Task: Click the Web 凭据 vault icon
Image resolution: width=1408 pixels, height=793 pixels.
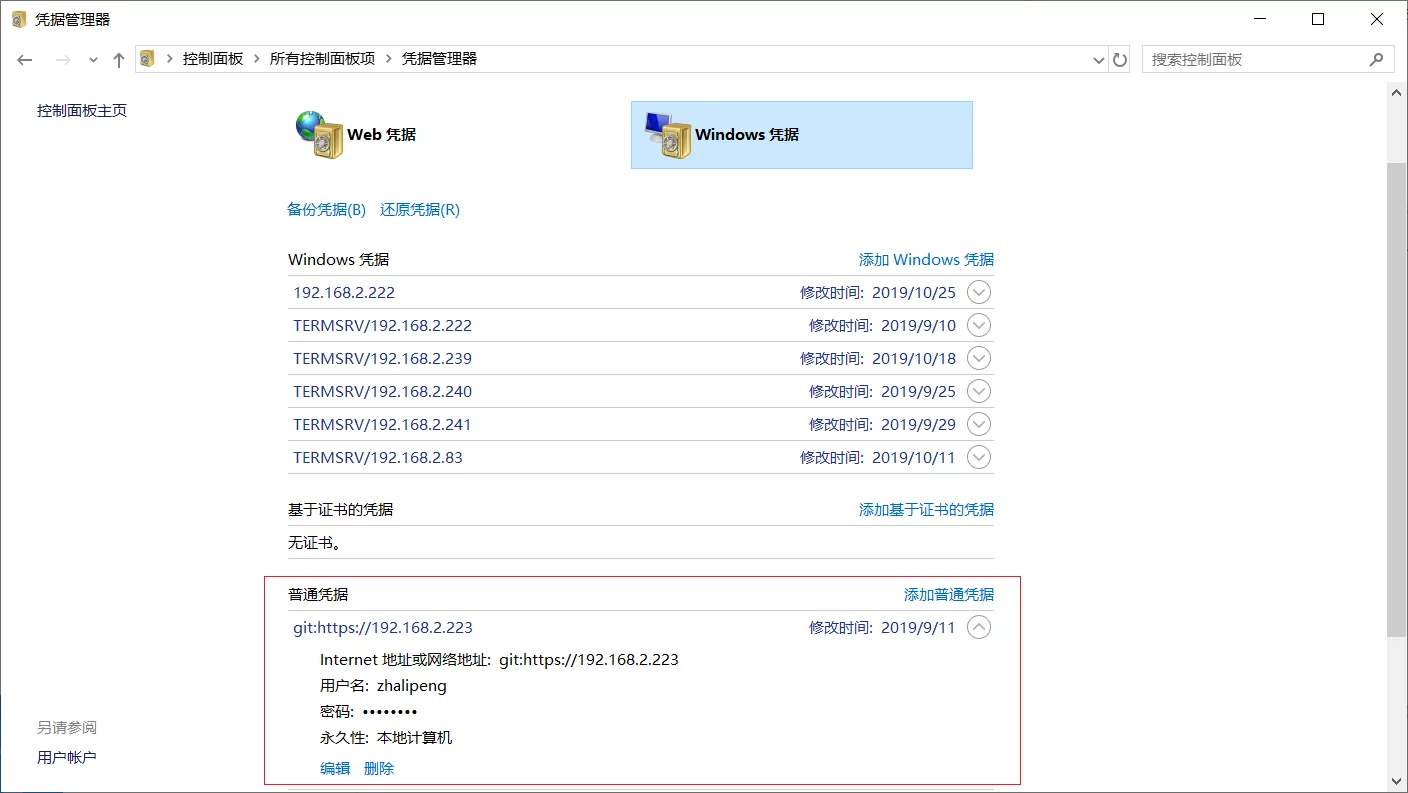Action: coord(319,135)
